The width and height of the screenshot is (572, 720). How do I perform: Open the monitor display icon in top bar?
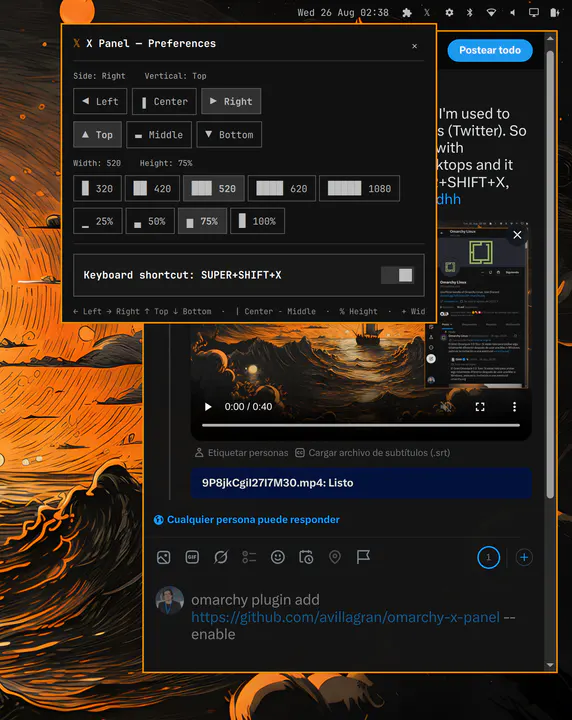point(533,13)
